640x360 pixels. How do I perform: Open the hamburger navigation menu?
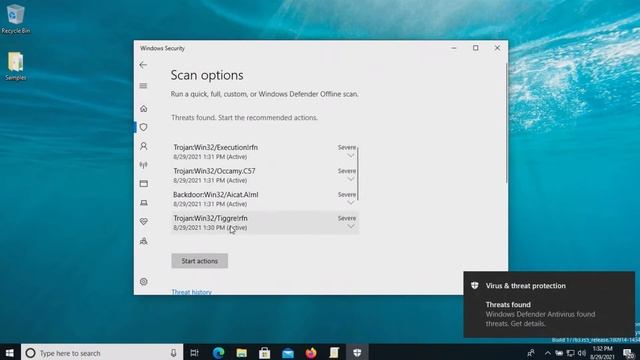coord(143,86)
